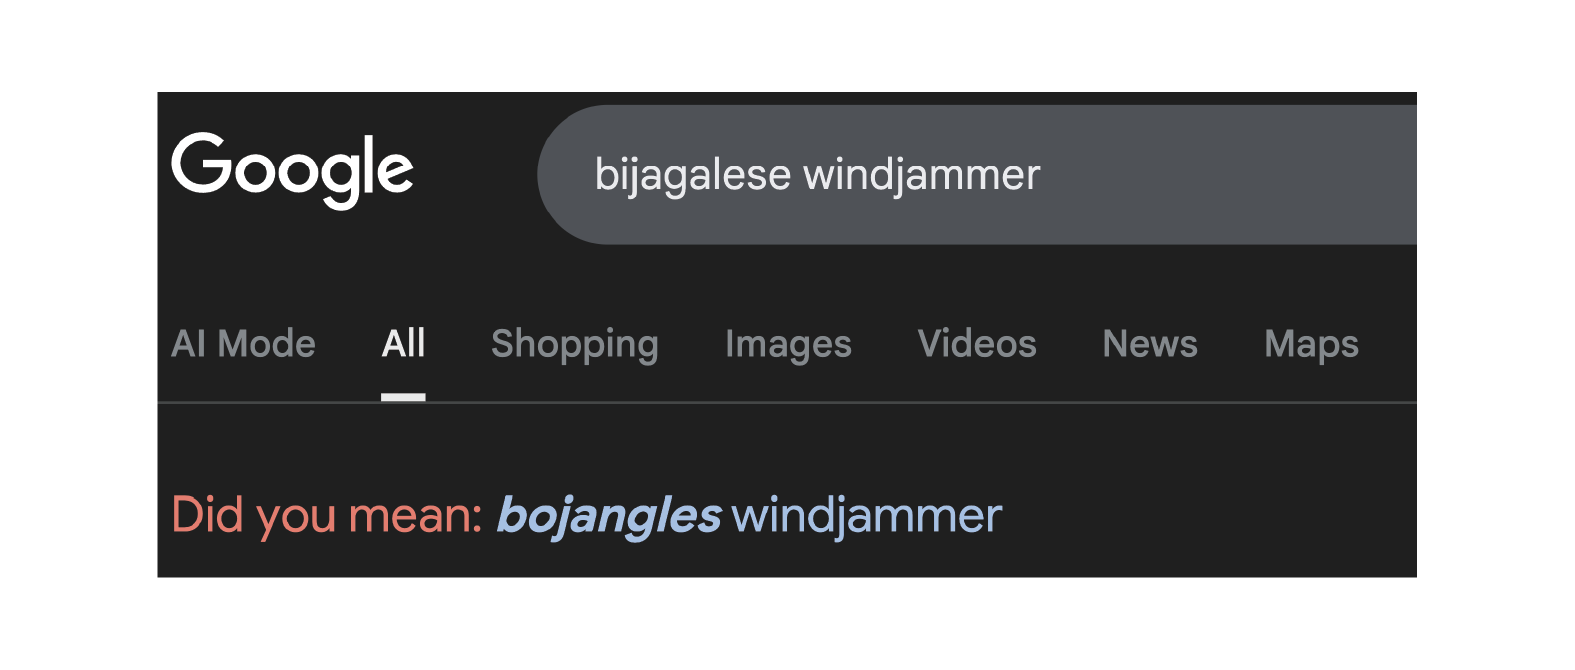Click the white underline beneath All tab
1575x670 pixels.
[403, 397]
